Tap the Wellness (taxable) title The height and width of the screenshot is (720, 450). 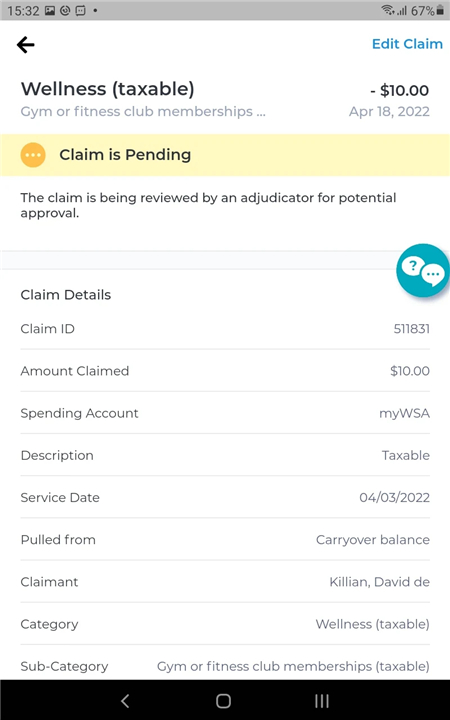point(107,89)
